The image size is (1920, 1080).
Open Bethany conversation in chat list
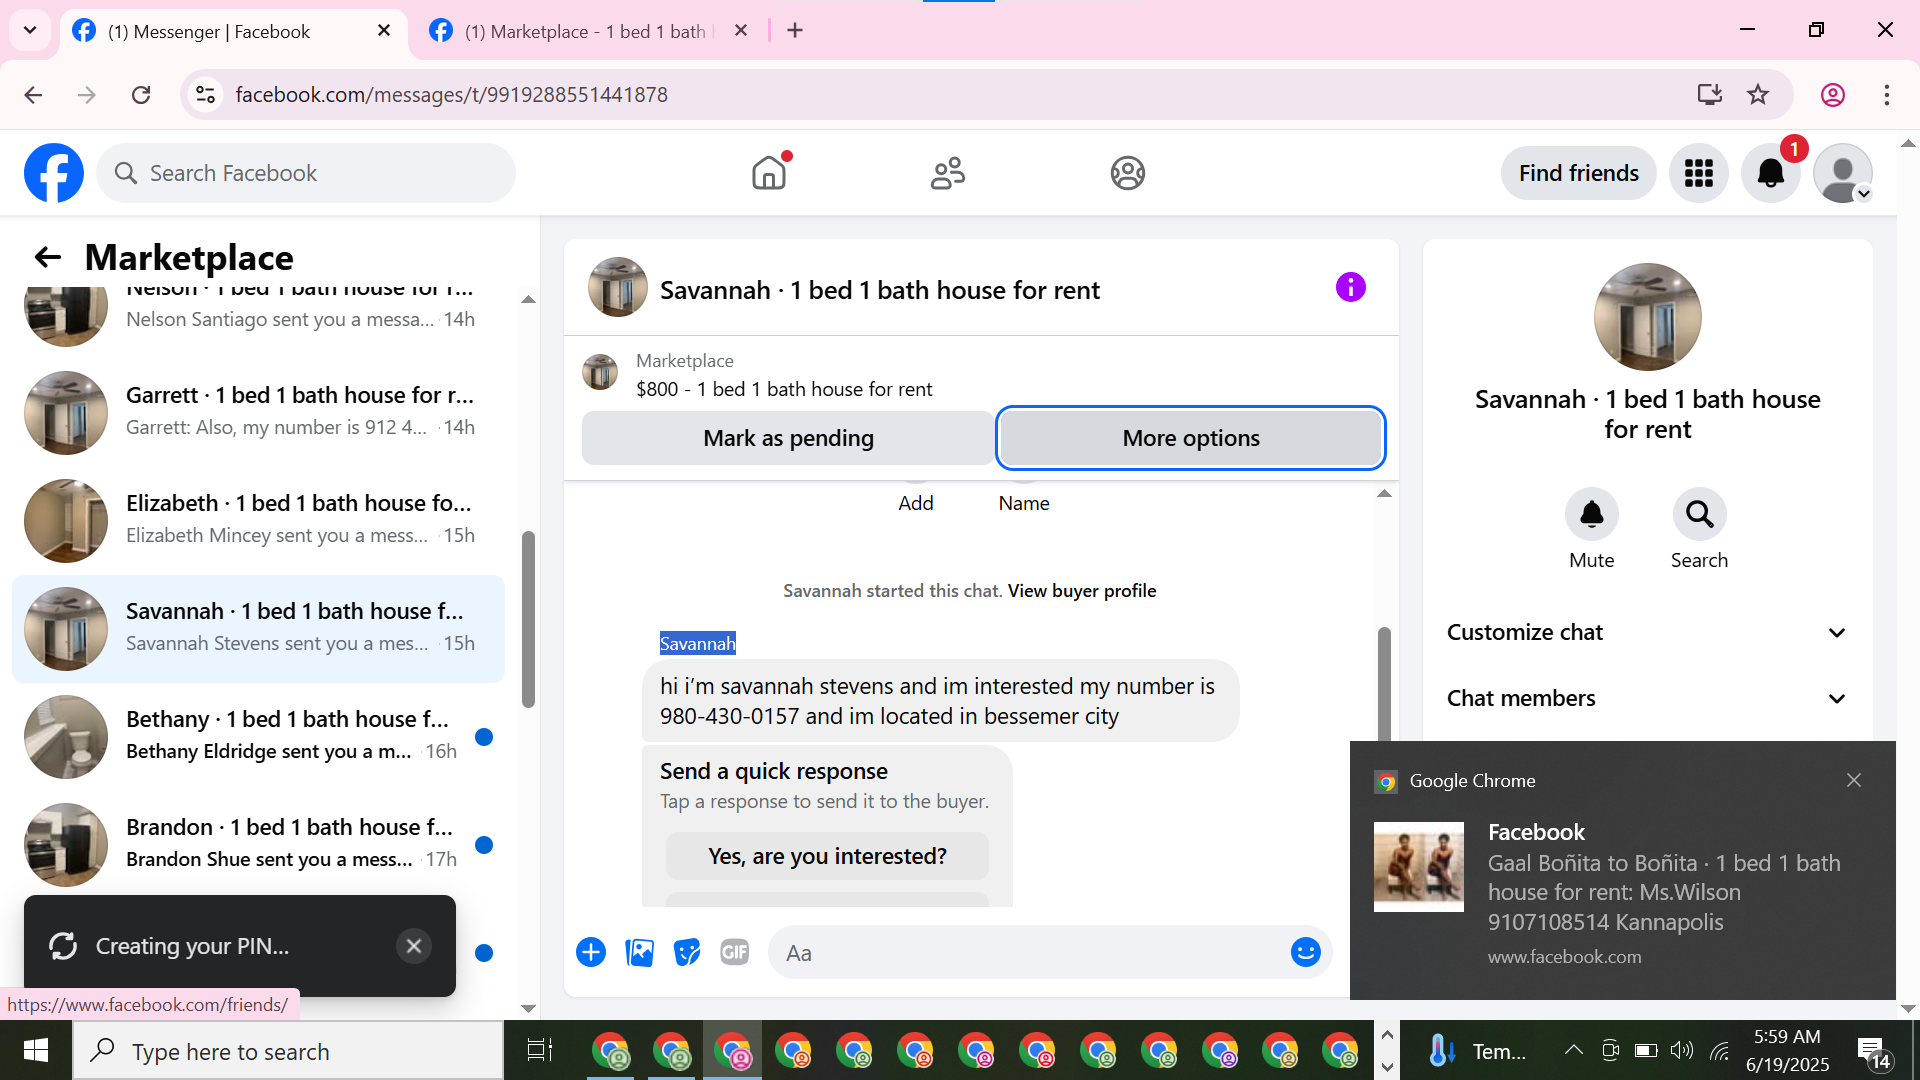point(258,736)
